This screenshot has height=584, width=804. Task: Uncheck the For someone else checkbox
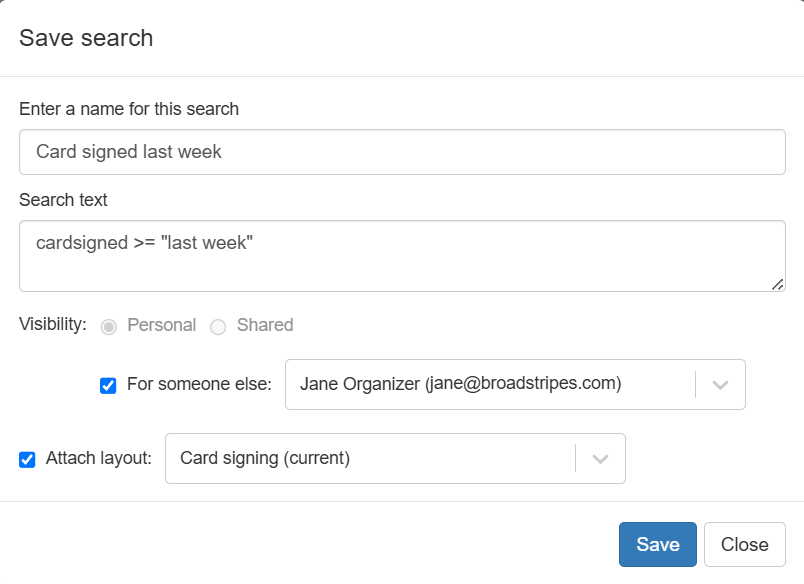coord(108,385)
